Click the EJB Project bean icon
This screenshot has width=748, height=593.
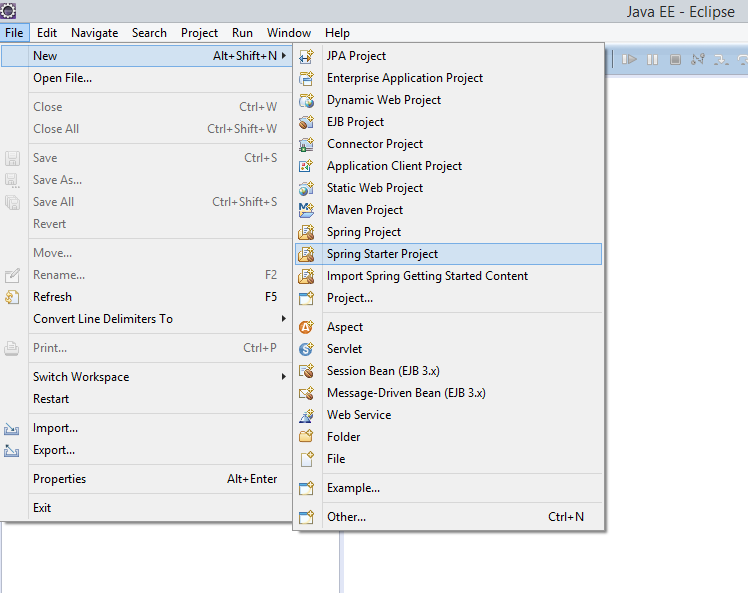(x=306, y=122)
